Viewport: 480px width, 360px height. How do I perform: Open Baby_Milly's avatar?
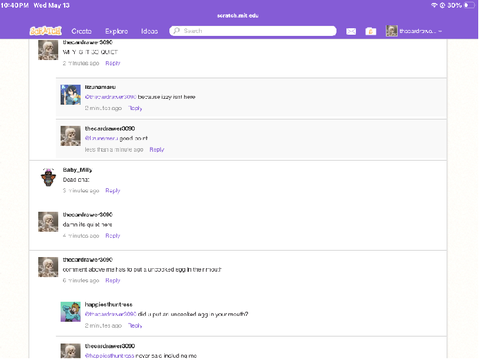click(48, 178)
